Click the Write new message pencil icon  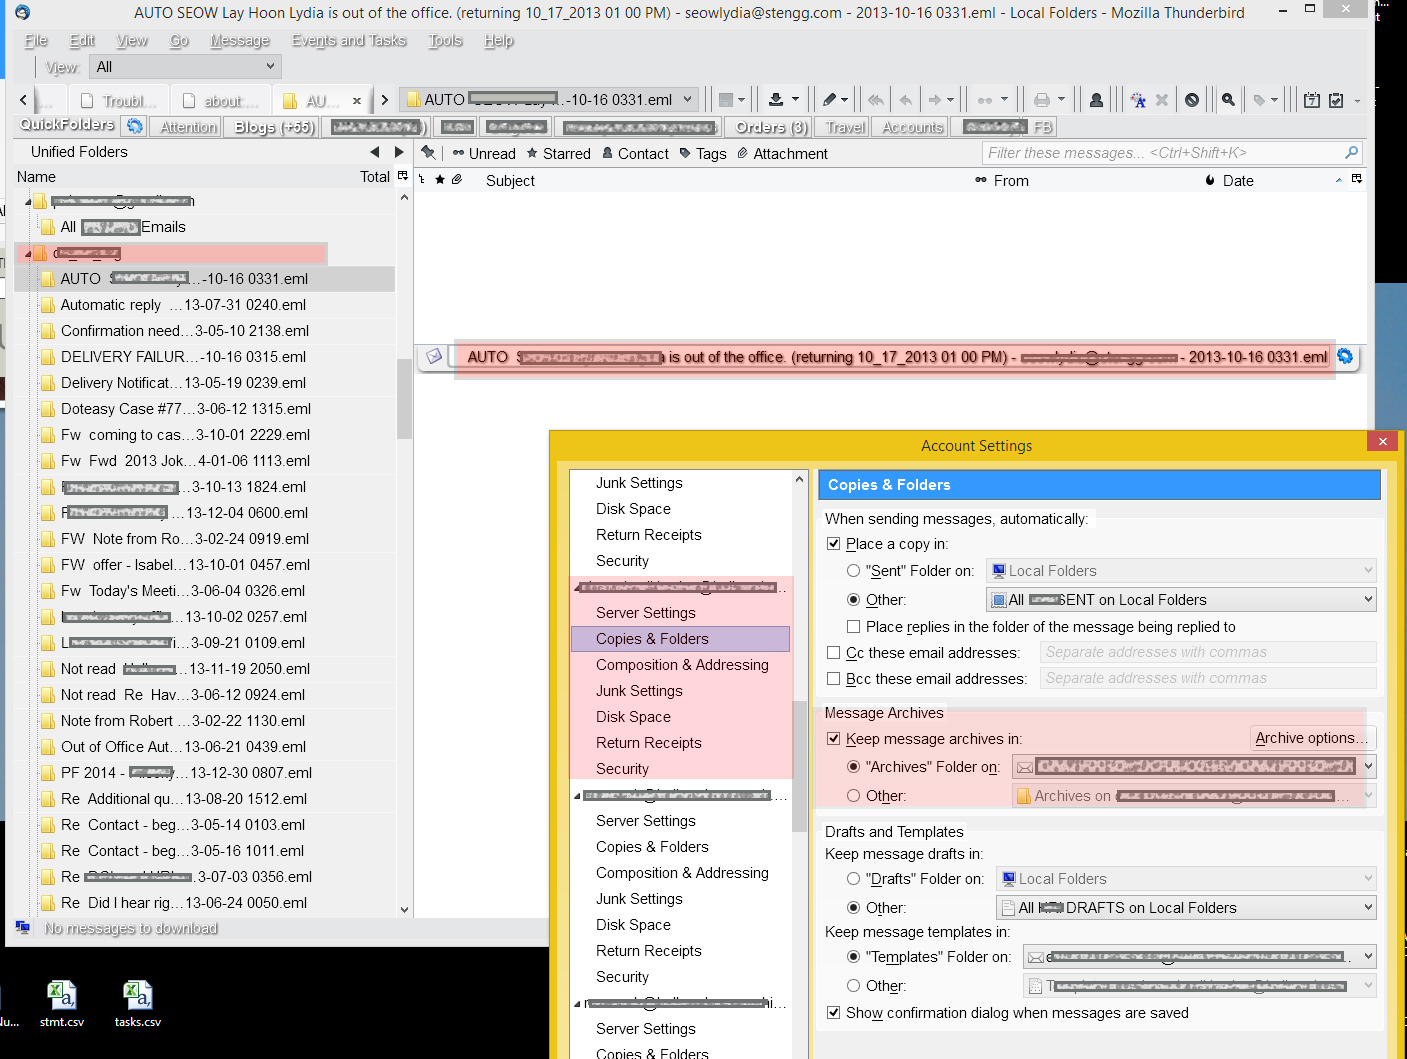[x=829, y=100]
